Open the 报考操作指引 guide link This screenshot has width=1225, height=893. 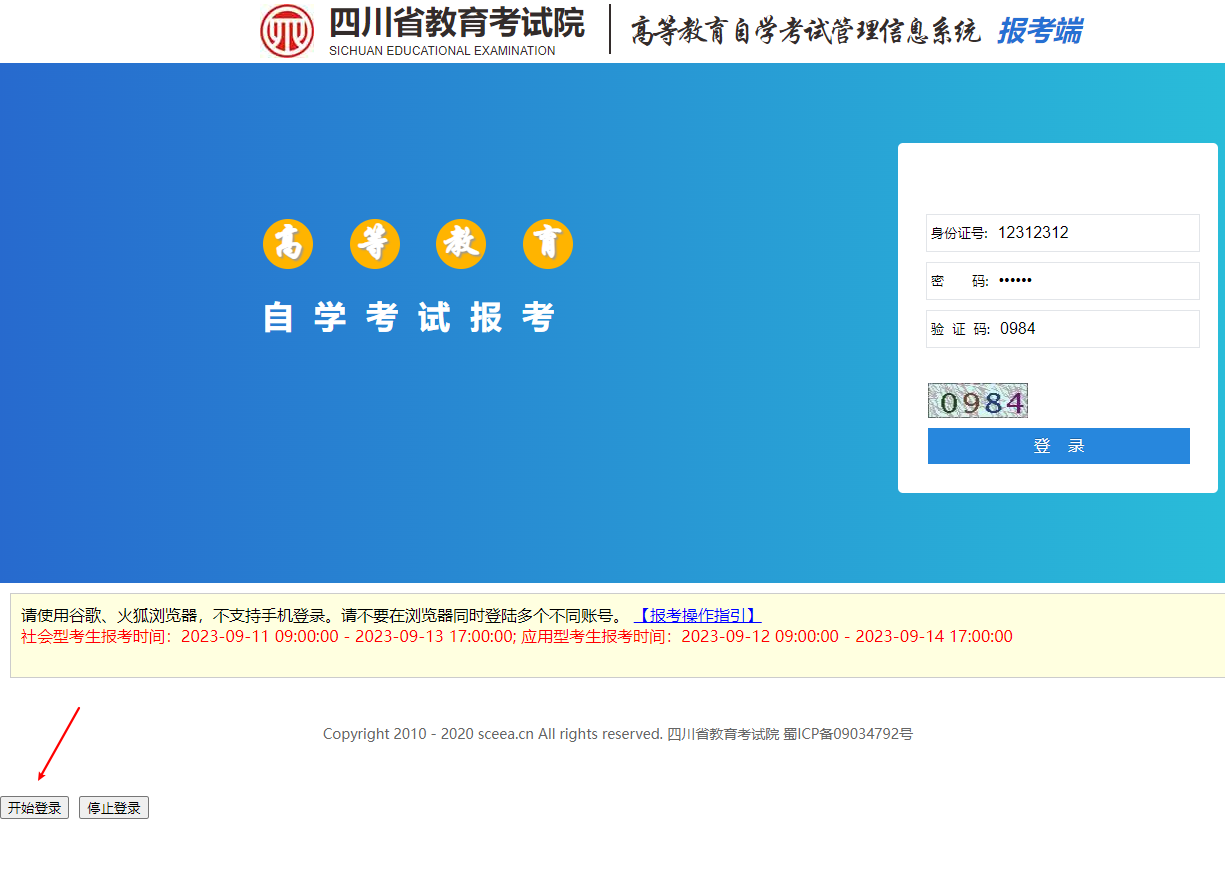pyautogui.click(x=697, y=615)
